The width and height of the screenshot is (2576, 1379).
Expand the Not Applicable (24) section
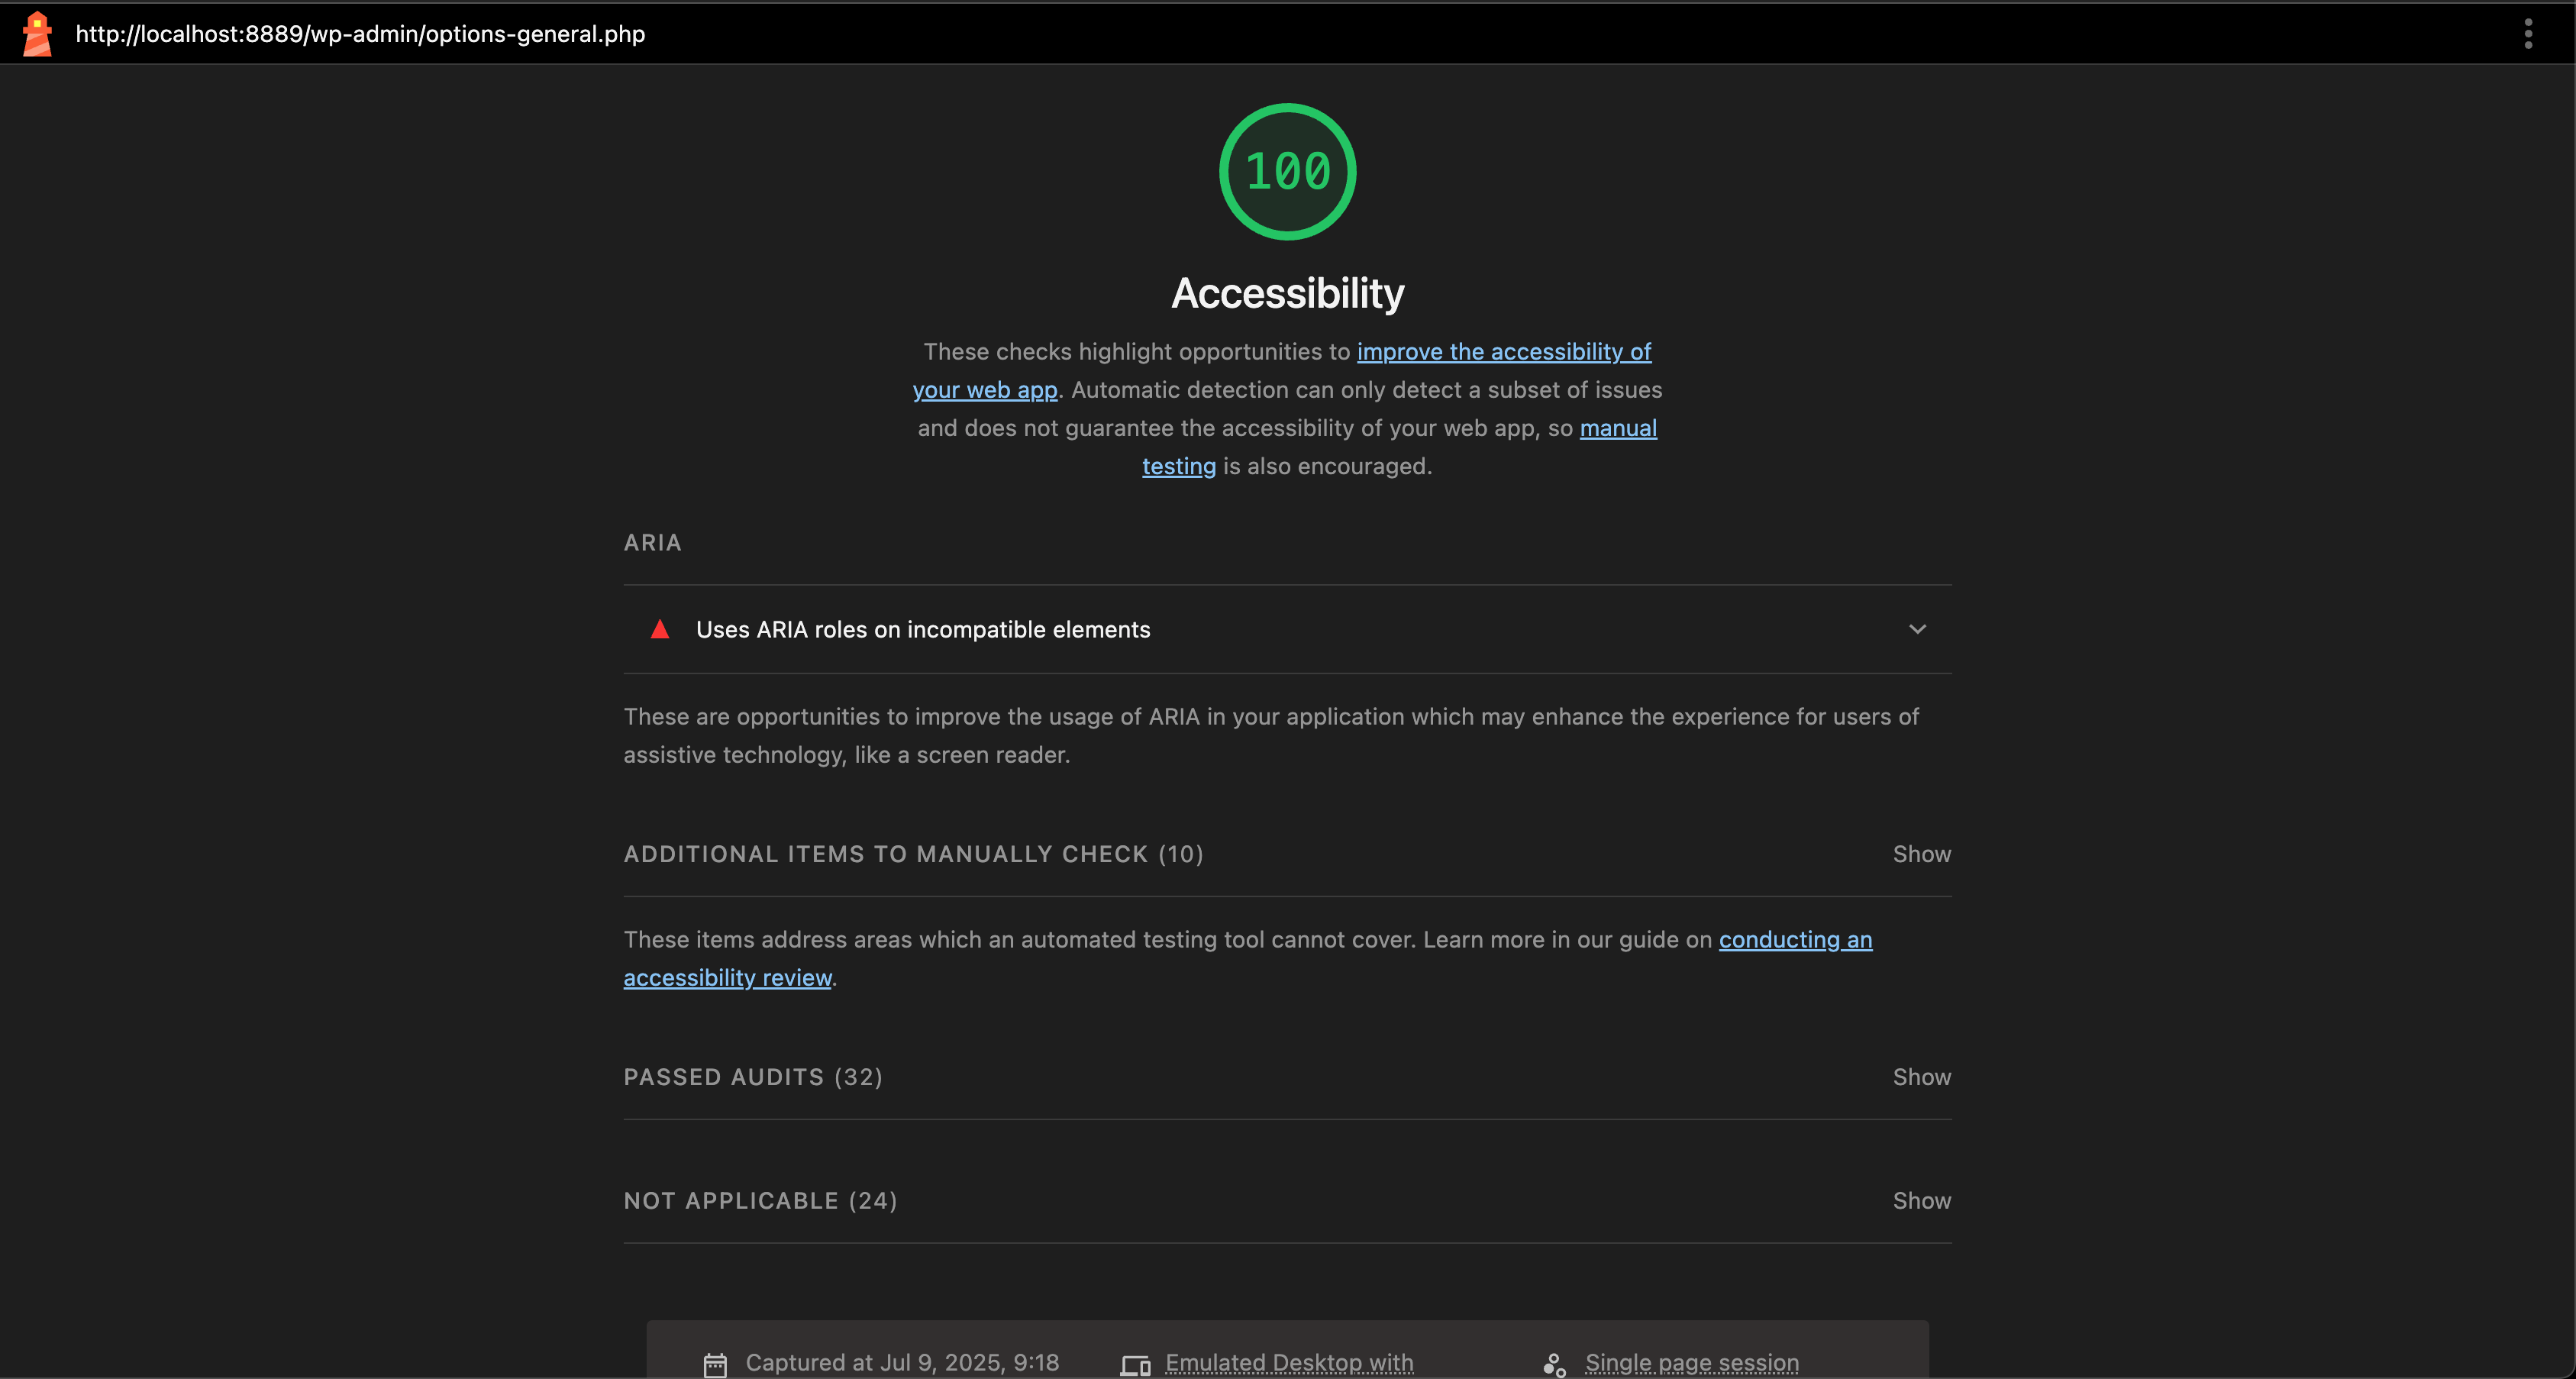[x=1921, y=1201]
